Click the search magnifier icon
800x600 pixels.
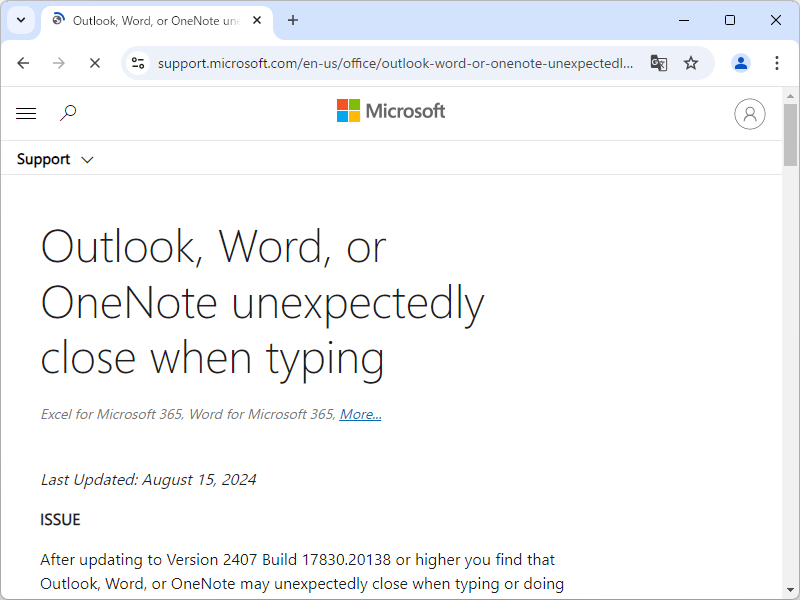[x=68, y=113]
